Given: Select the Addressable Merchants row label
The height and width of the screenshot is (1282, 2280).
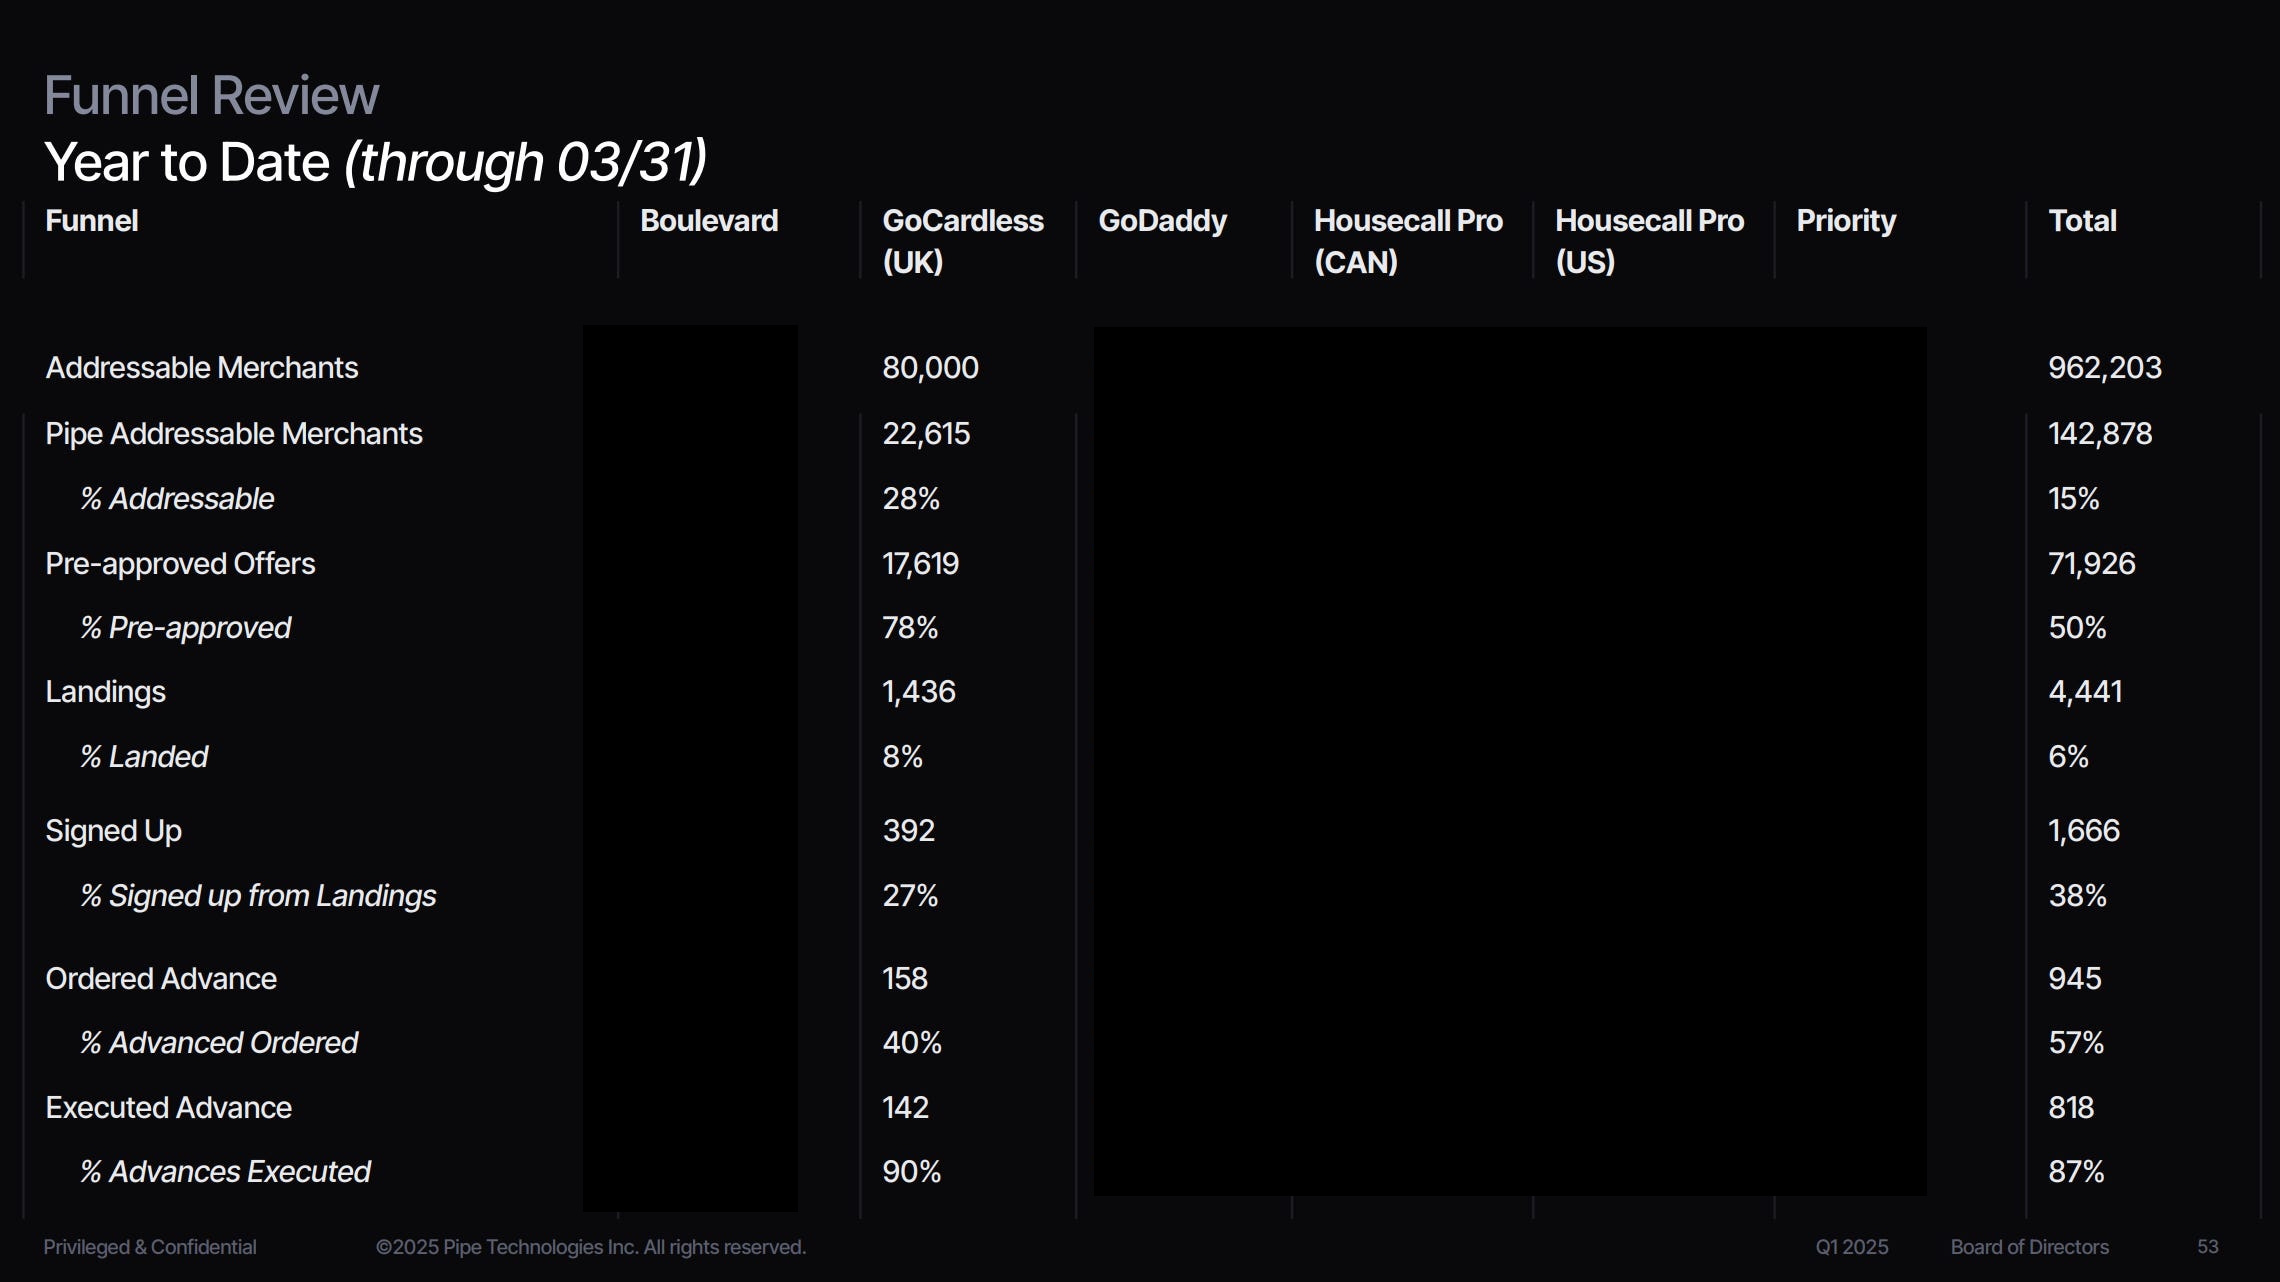Looking at the screenshot, I should tap(201, 368).
